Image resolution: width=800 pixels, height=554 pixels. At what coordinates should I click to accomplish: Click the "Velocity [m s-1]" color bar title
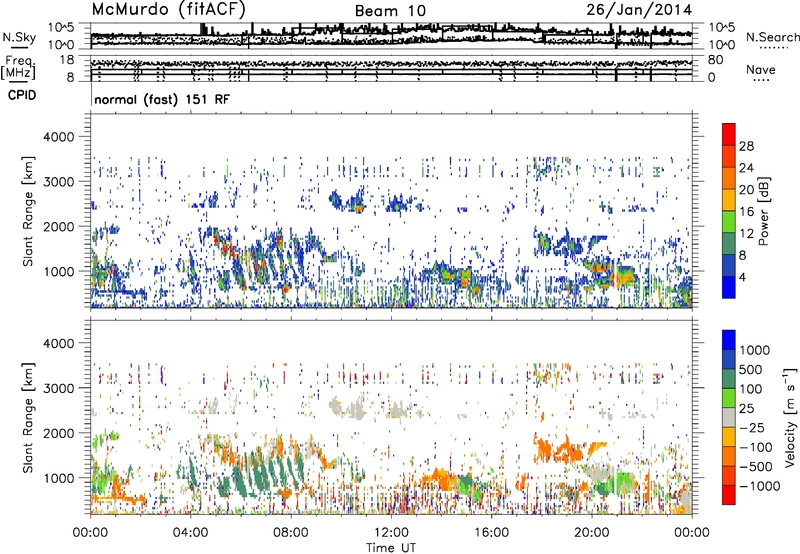click(x=790, y=417)
